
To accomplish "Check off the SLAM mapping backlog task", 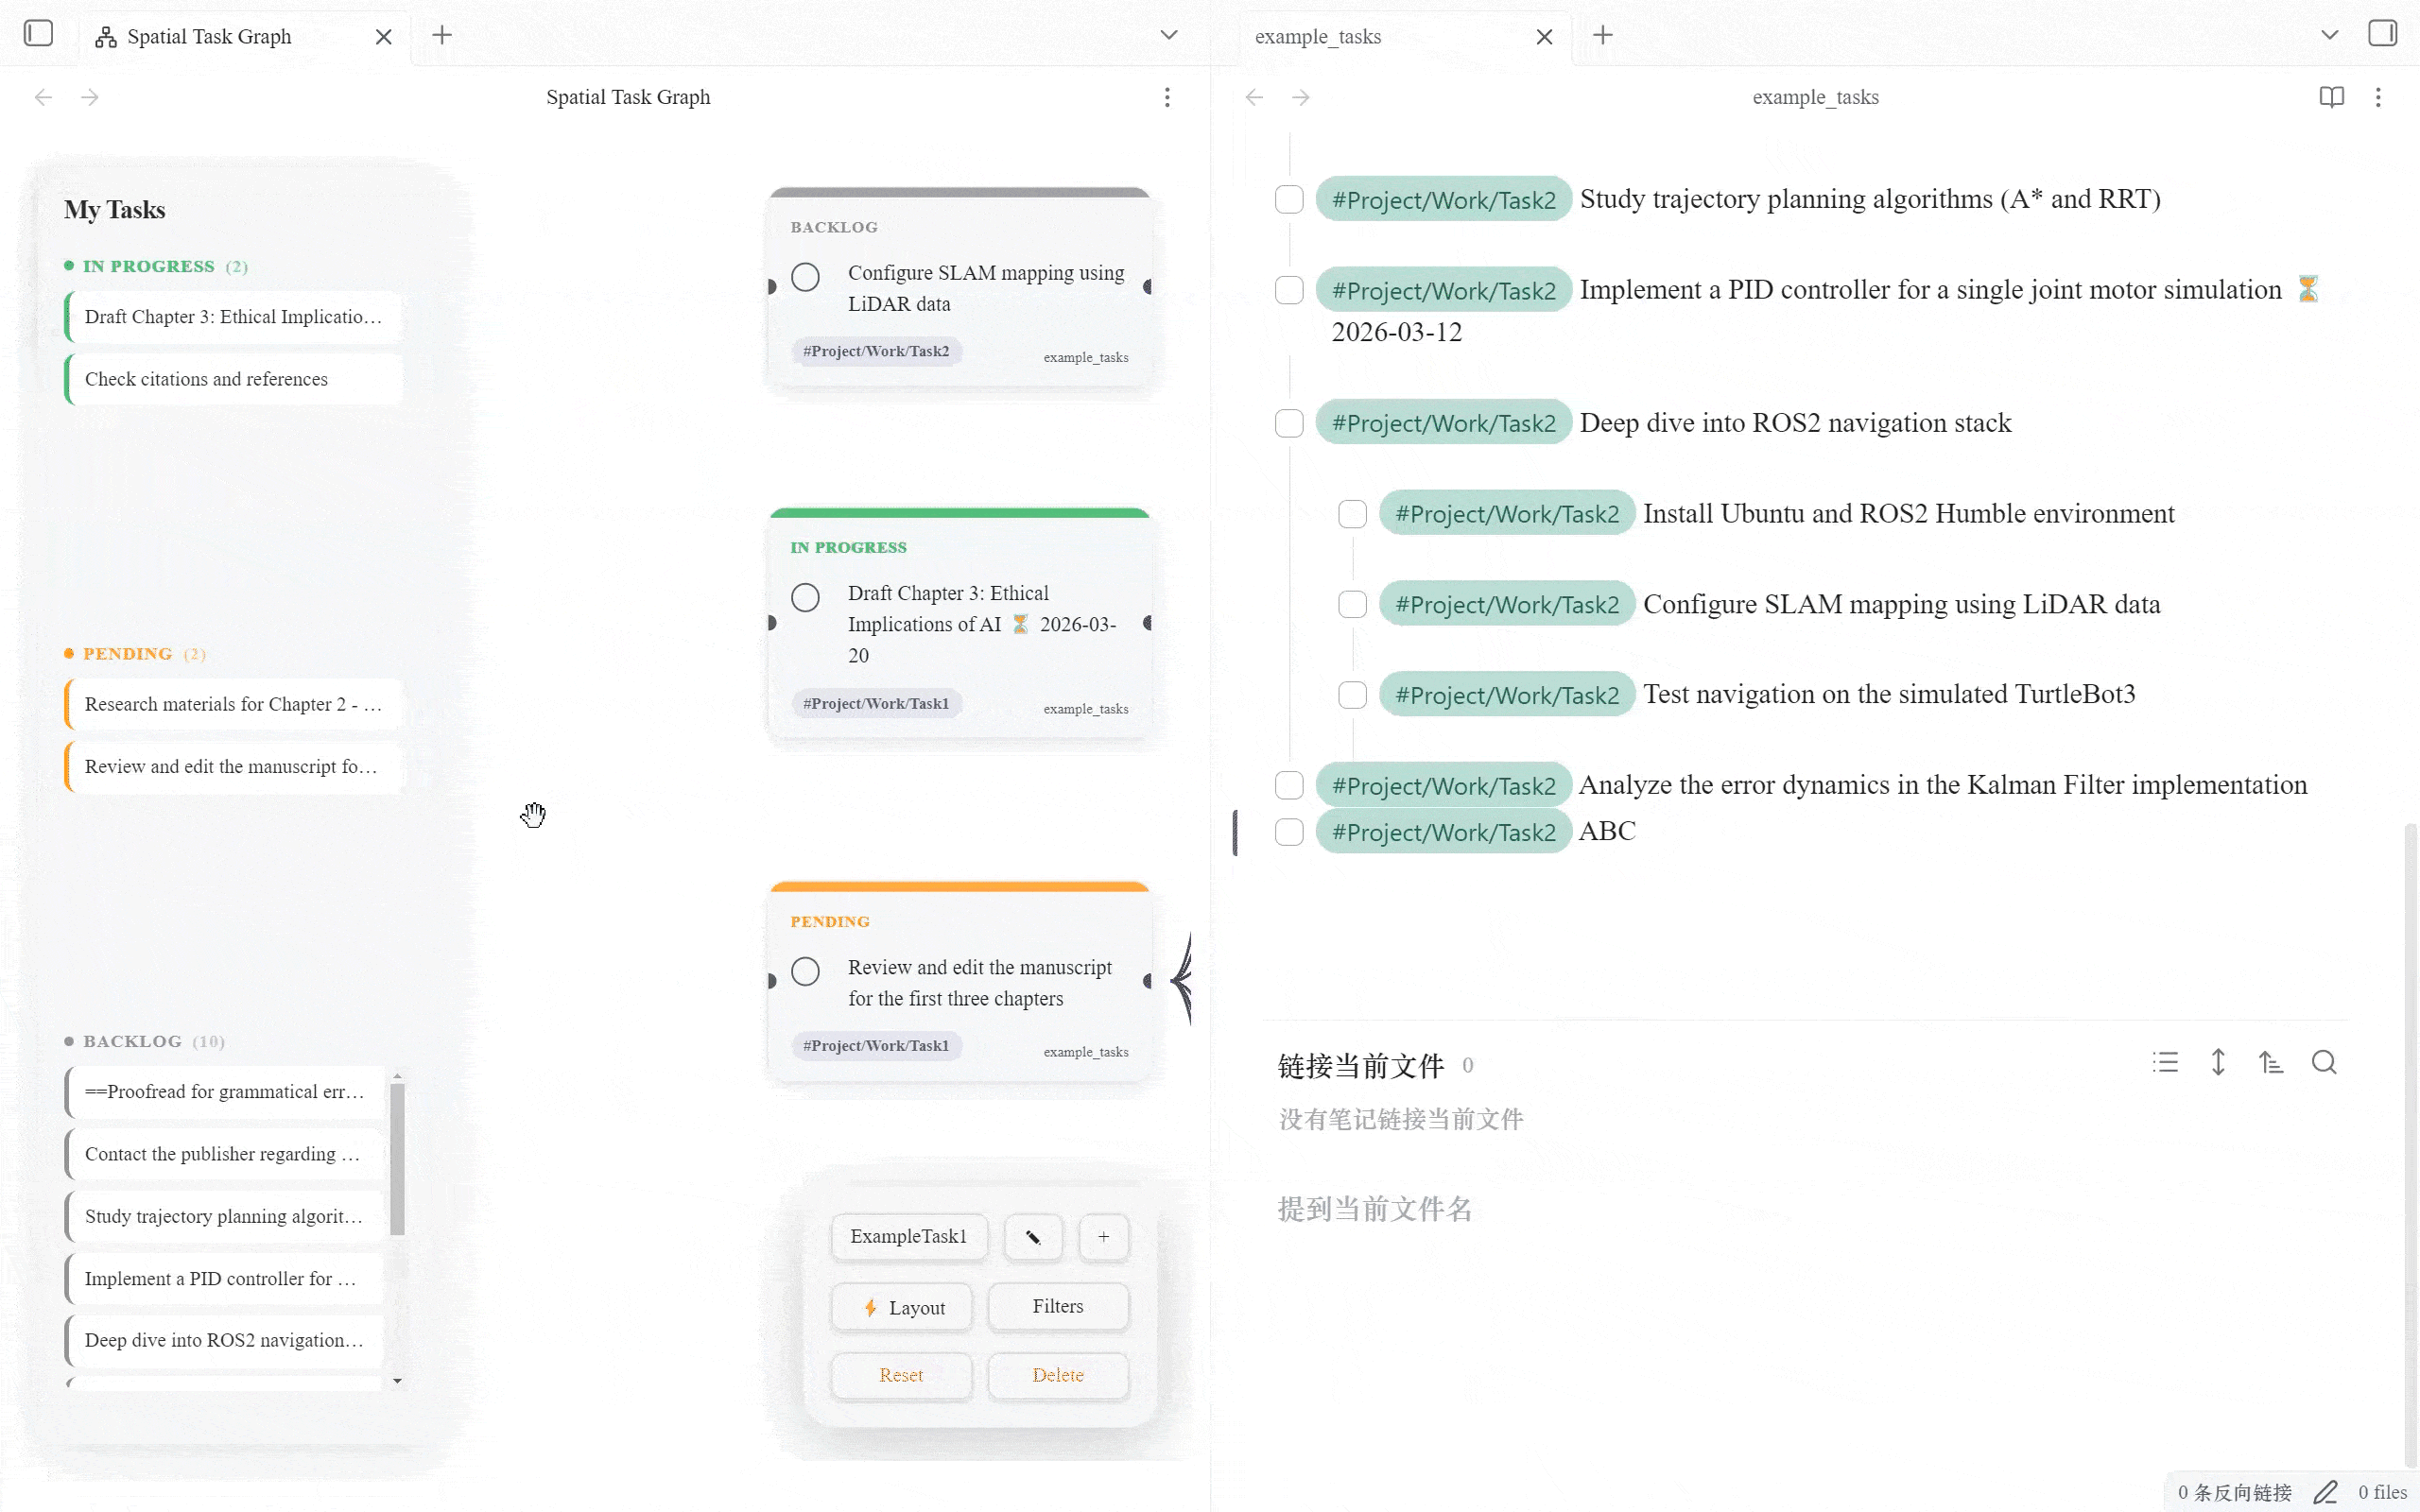I will pos(805,277).
